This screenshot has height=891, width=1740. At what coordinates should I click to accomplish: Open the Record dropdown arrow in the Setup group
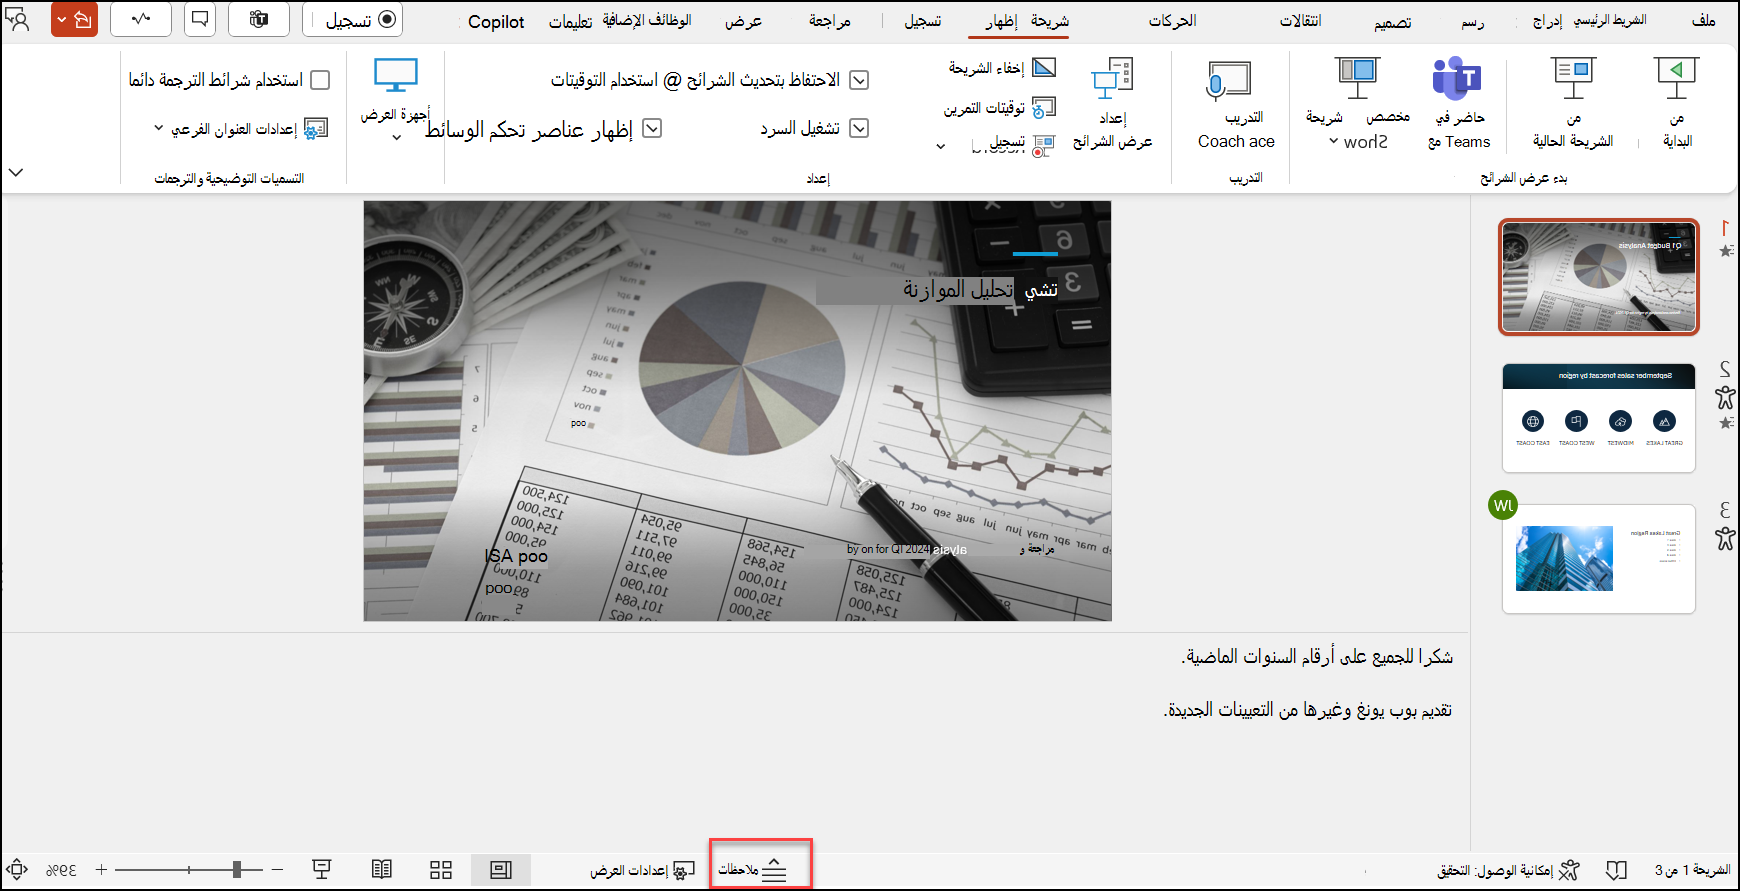[940, 147]
